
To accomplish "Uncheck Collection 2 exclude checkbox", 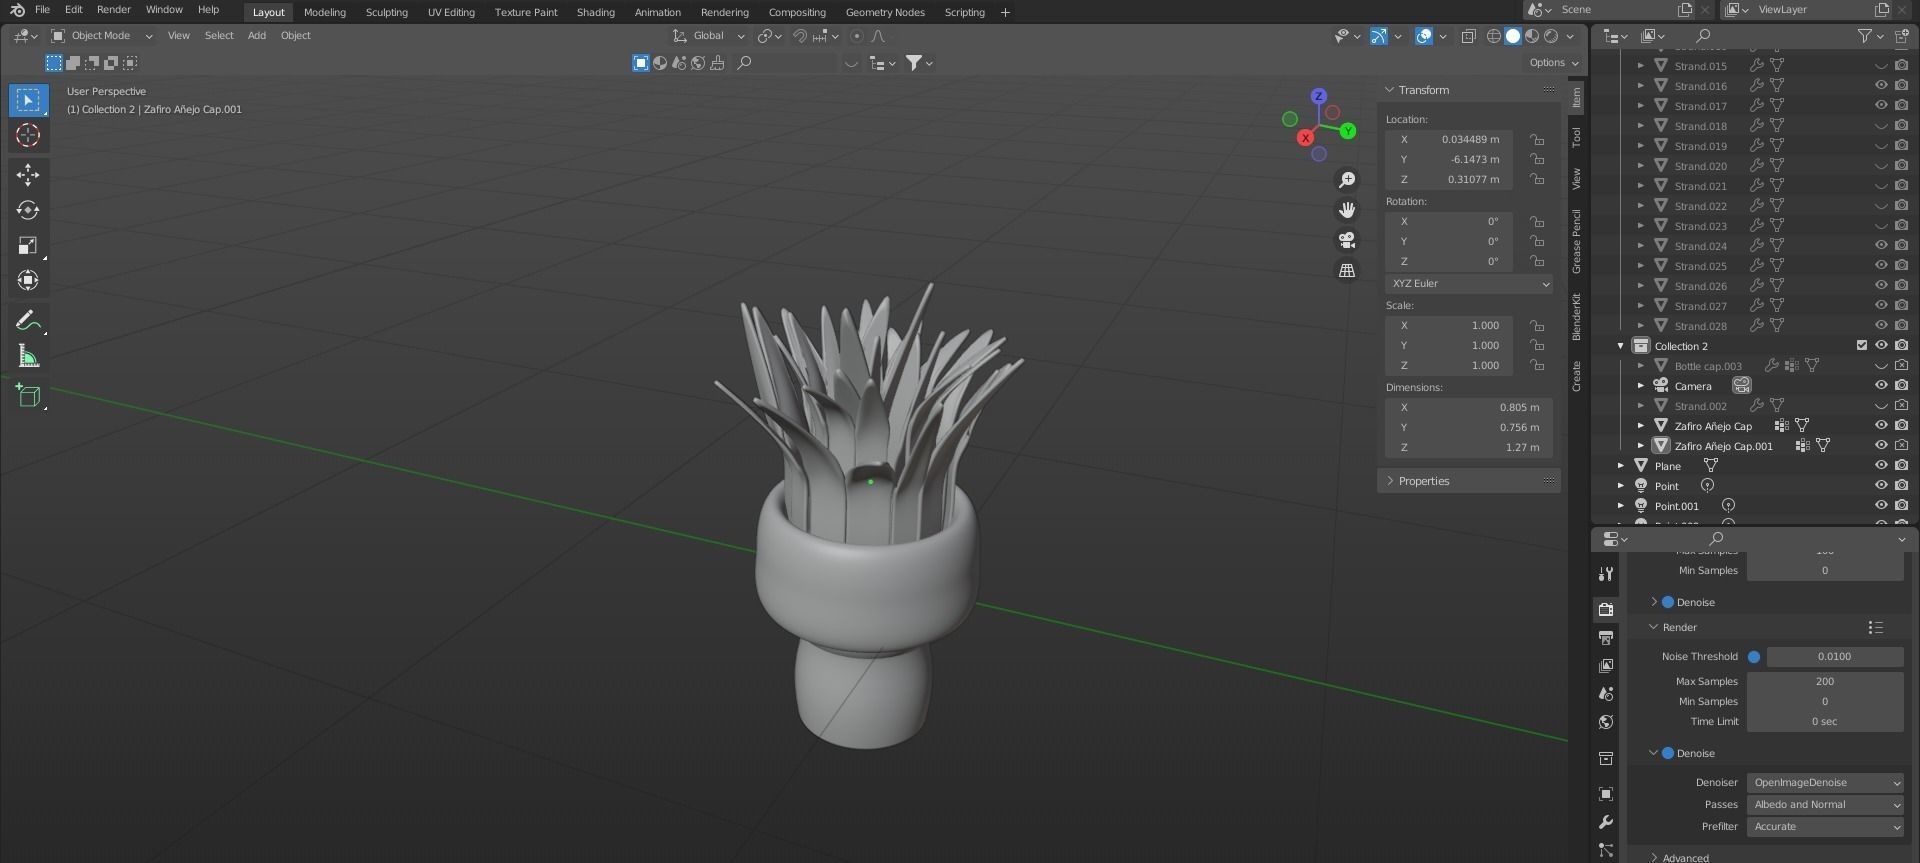I will [x=1861, y=346].
